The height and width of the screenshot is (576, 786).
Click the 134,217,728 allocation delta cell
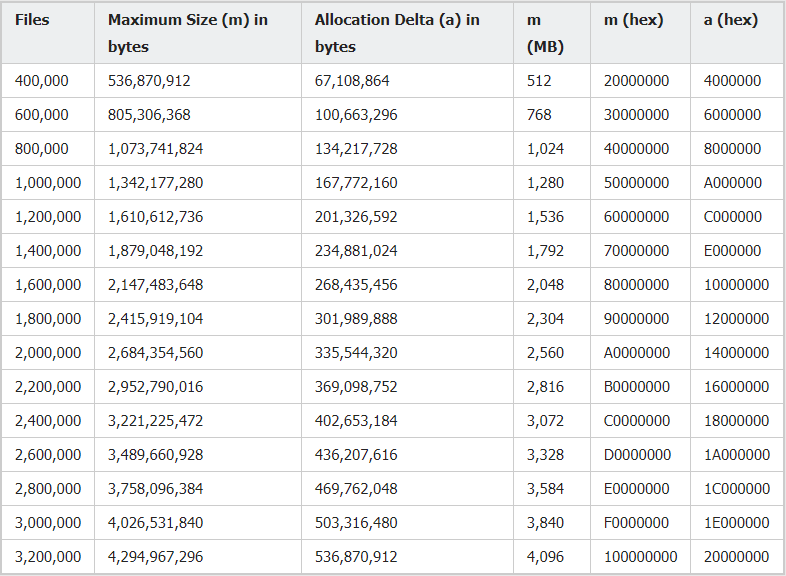point(356,149)
